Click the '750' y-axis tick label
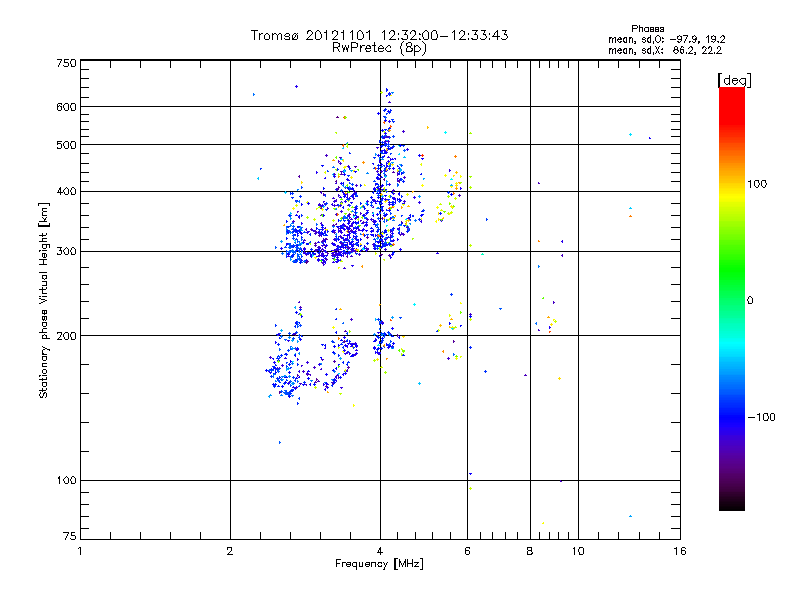 click(66, 63)
